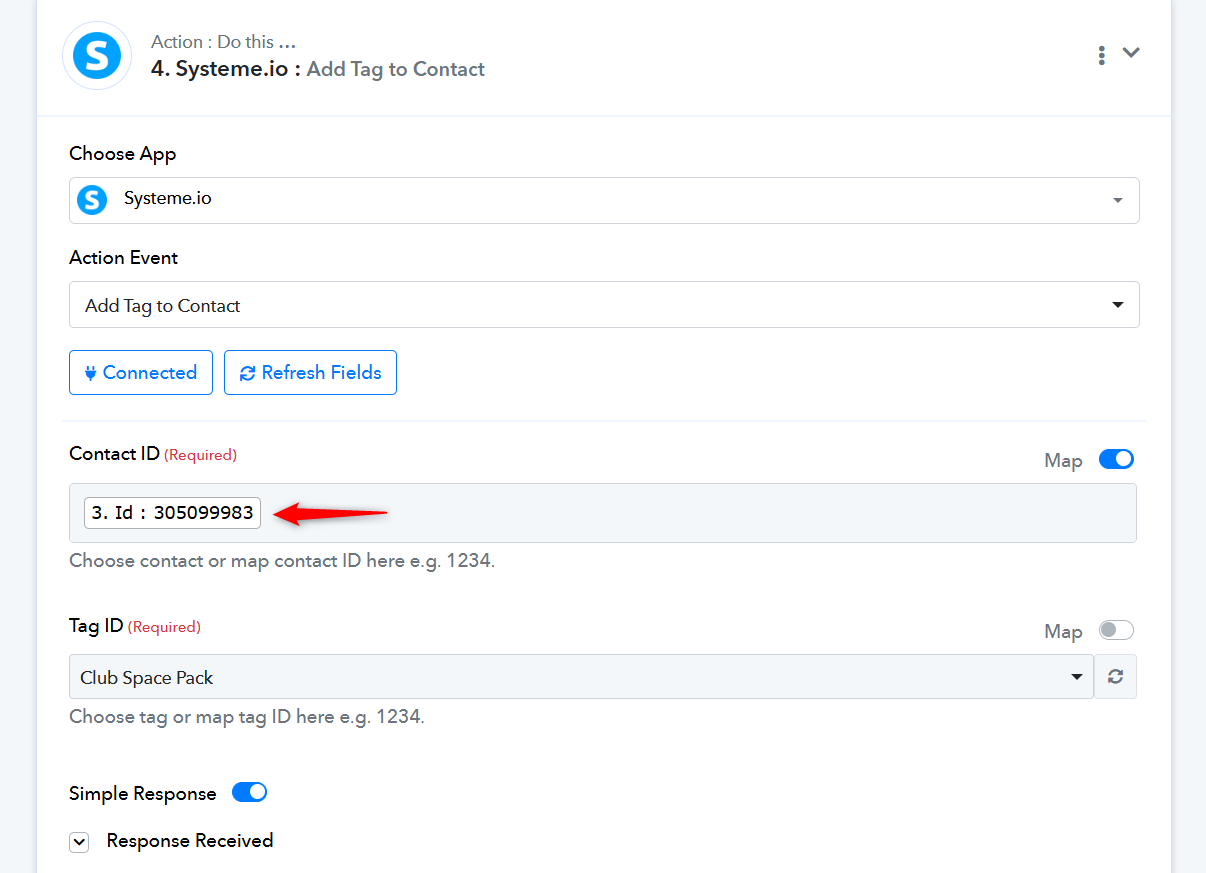The width and height of the screenshot is (1206, 873).
Task: Click Refresh Fields button
Action: click(310, 372)
